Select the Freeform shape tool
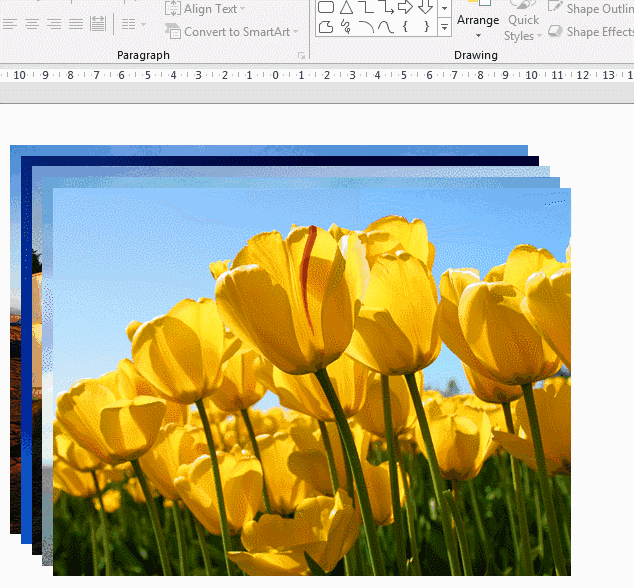Screen dimensions: 634x588 click(x=326, y=27)
